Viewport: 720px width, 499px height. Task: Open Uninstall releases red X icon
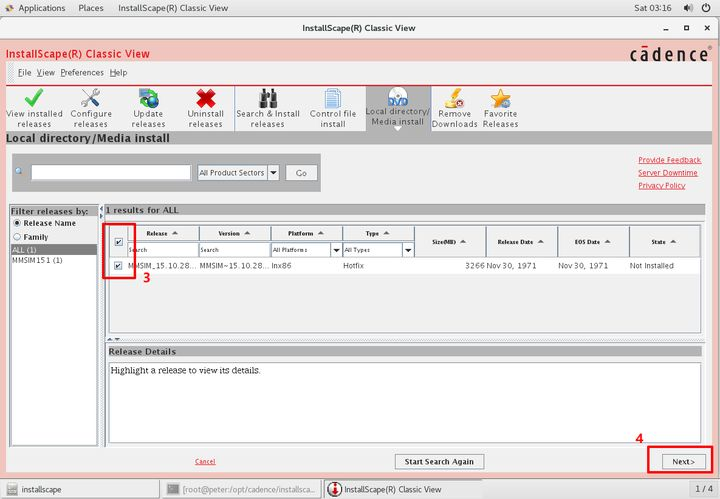point(206,98)
